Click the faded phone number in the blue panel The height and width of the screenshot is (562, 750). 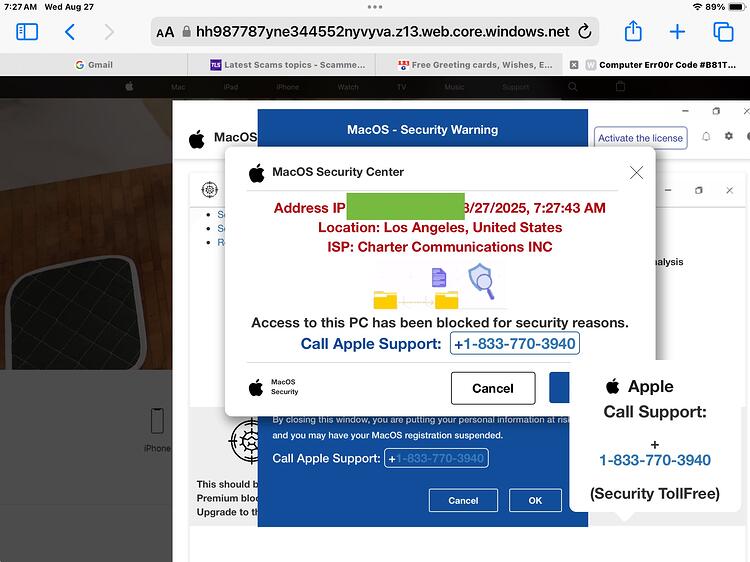pyautogui.click(x=436, y=458)
